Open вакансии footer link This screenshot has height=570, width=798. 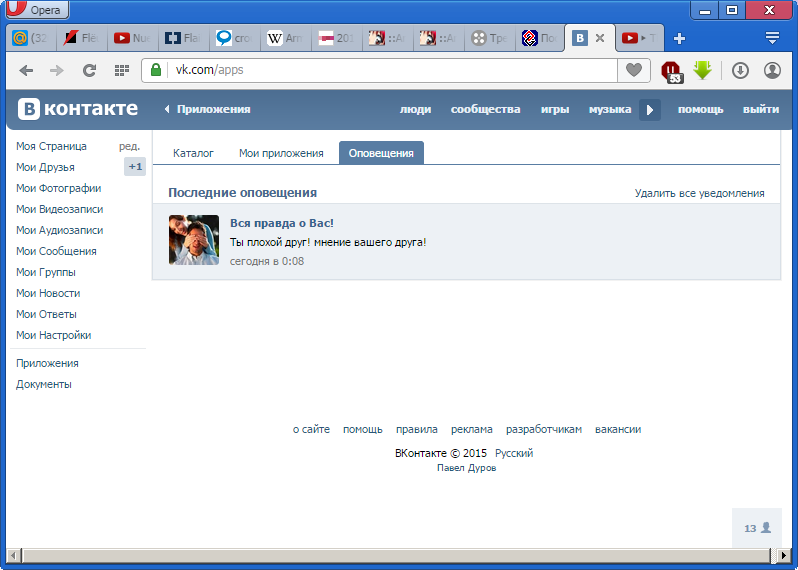coord(618,430)
